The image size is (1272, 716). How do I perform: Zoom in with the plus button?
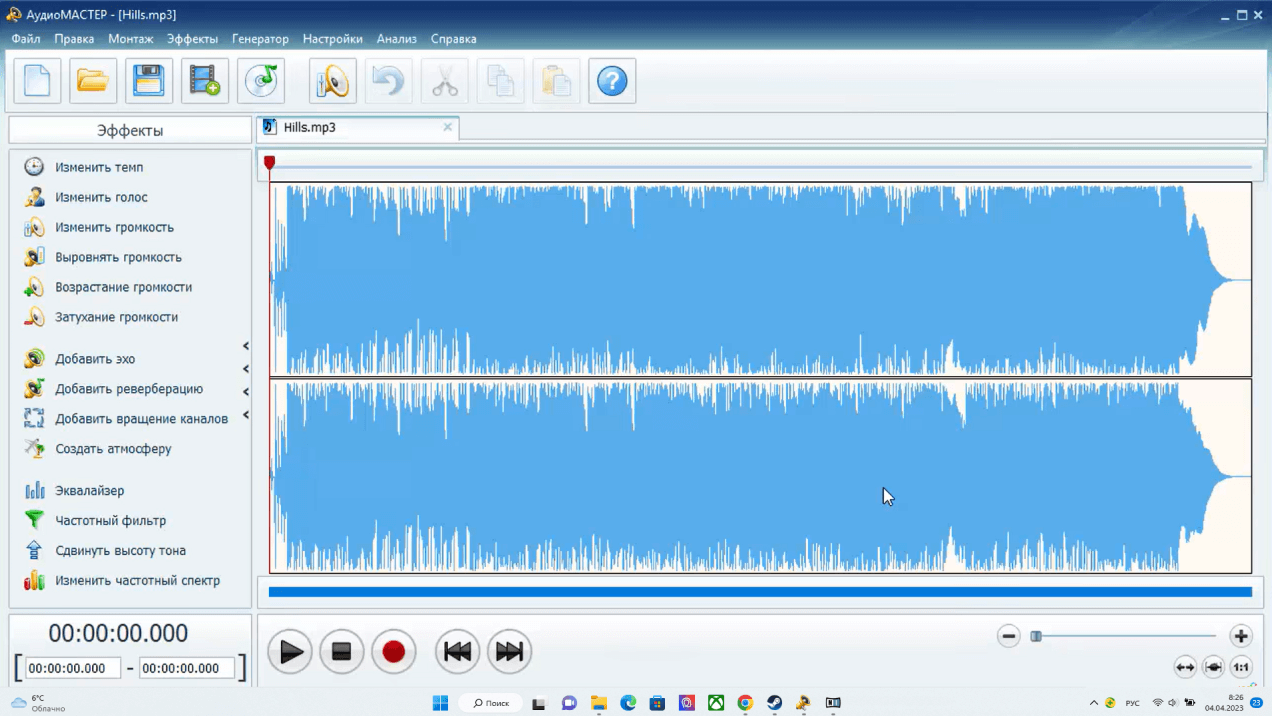(1241, 636)
